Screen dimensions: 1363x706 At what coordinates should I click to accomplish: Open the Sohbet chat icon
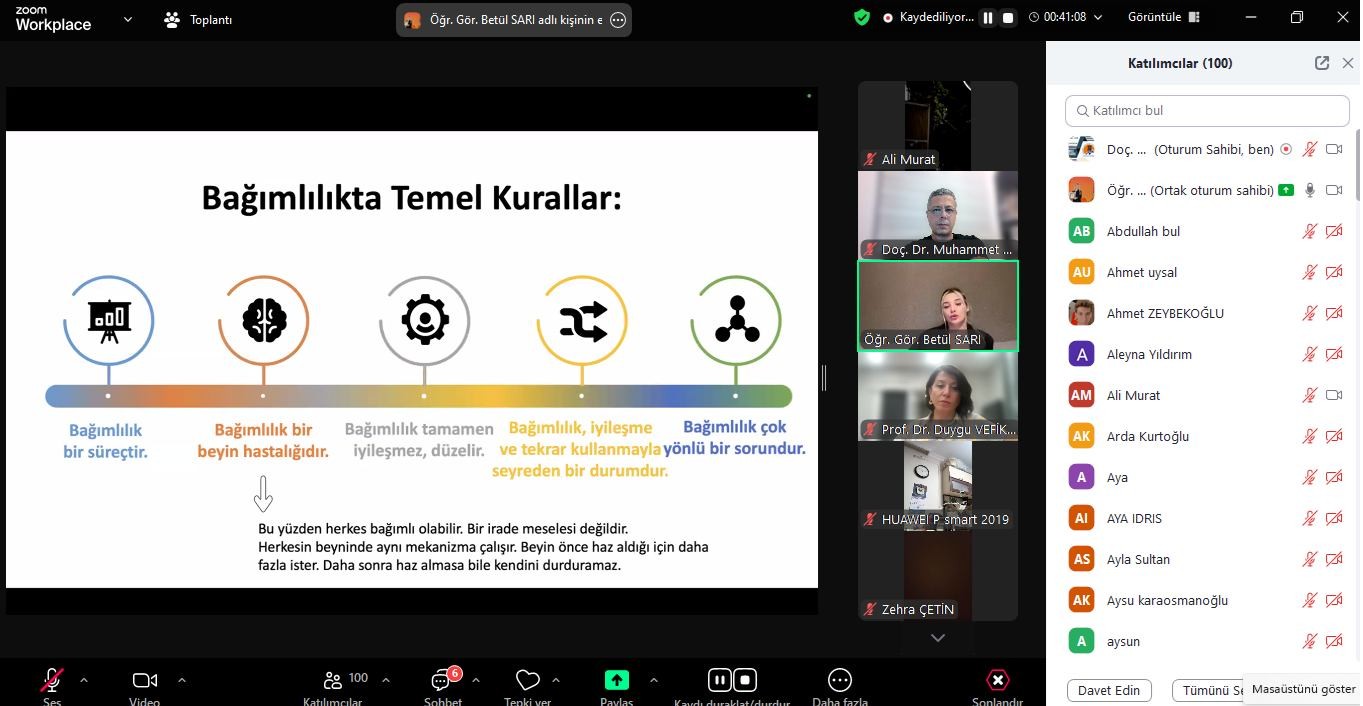441,681
